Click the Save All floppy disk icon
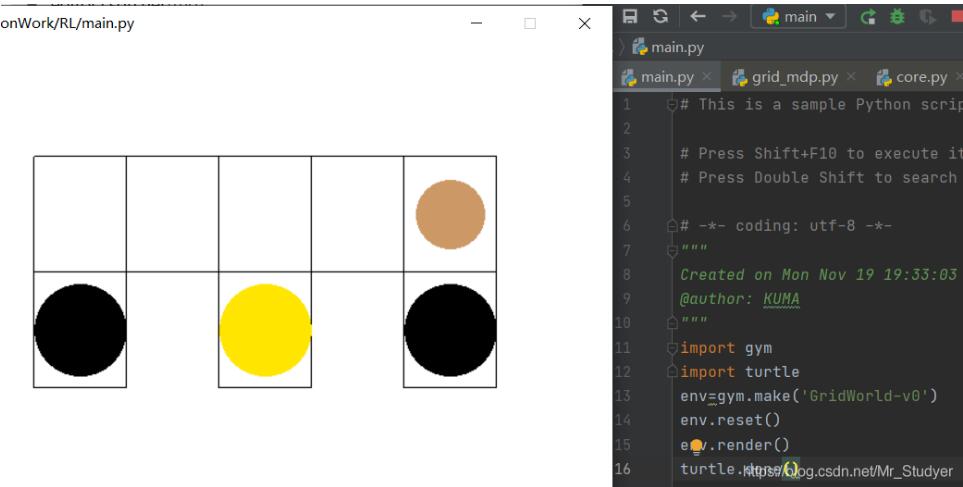Viewport: 963px width, 487px height. click(x=630, y=17)
